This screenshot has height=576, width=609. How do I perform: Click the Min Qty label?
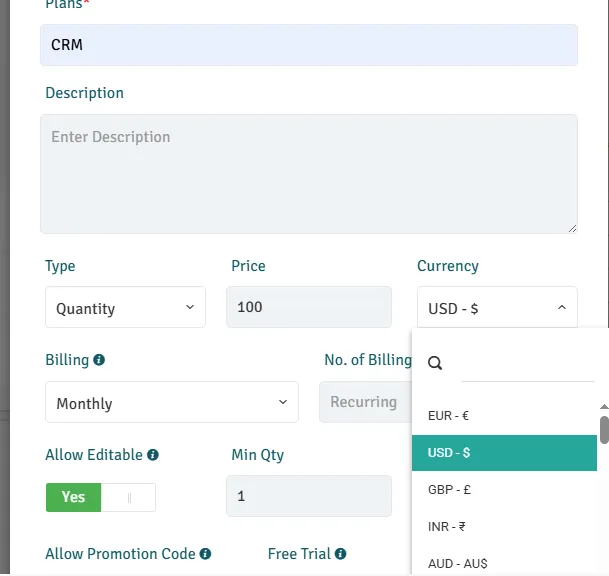[258, 455]
